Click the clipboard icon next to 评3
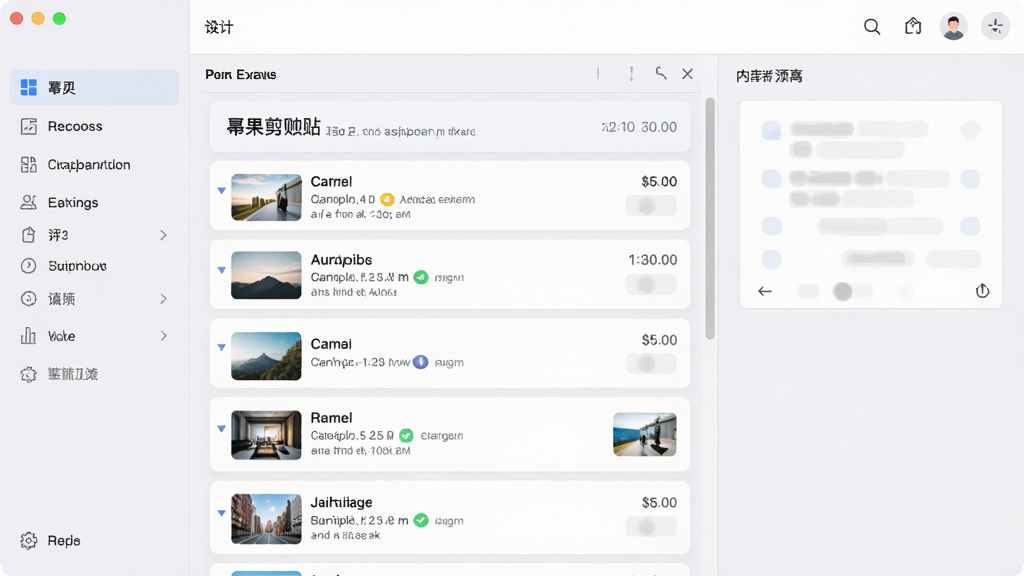 tap(29, 234)
